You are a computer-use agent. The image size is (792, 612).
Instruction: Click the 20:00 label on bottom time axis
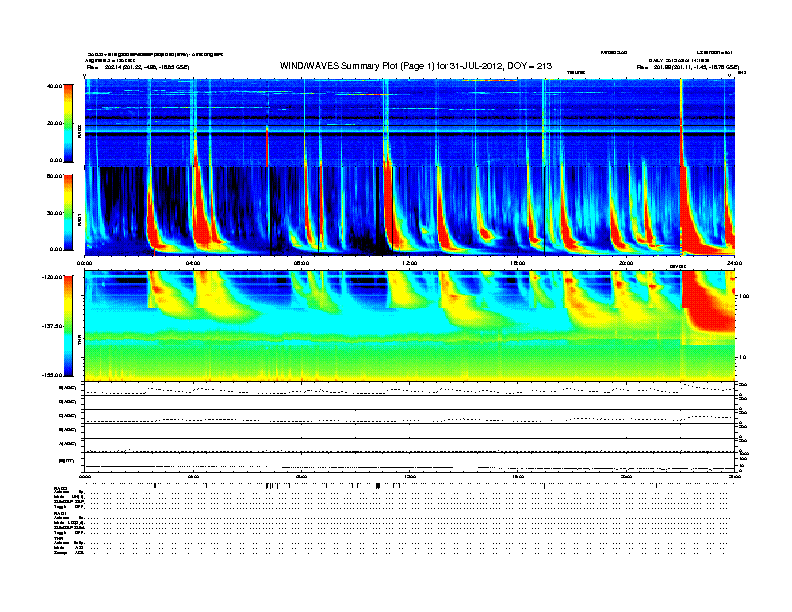(626, 476)
